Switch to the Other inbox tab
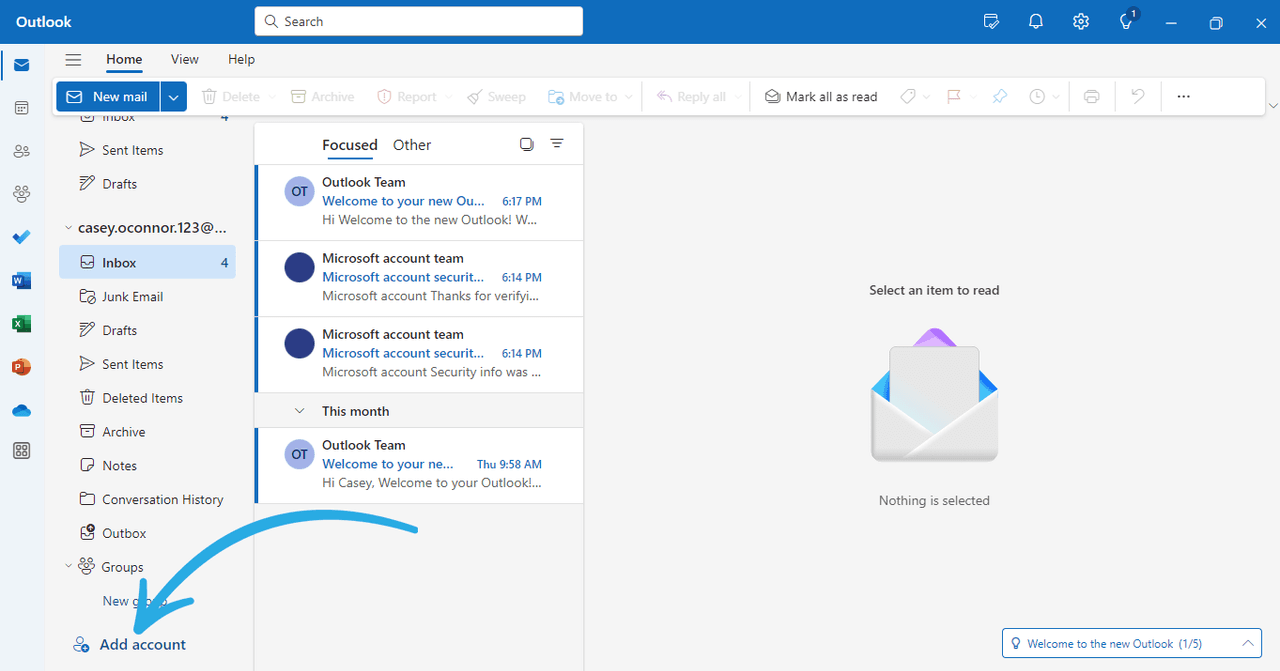1280x671 pixels. [411, 144]
